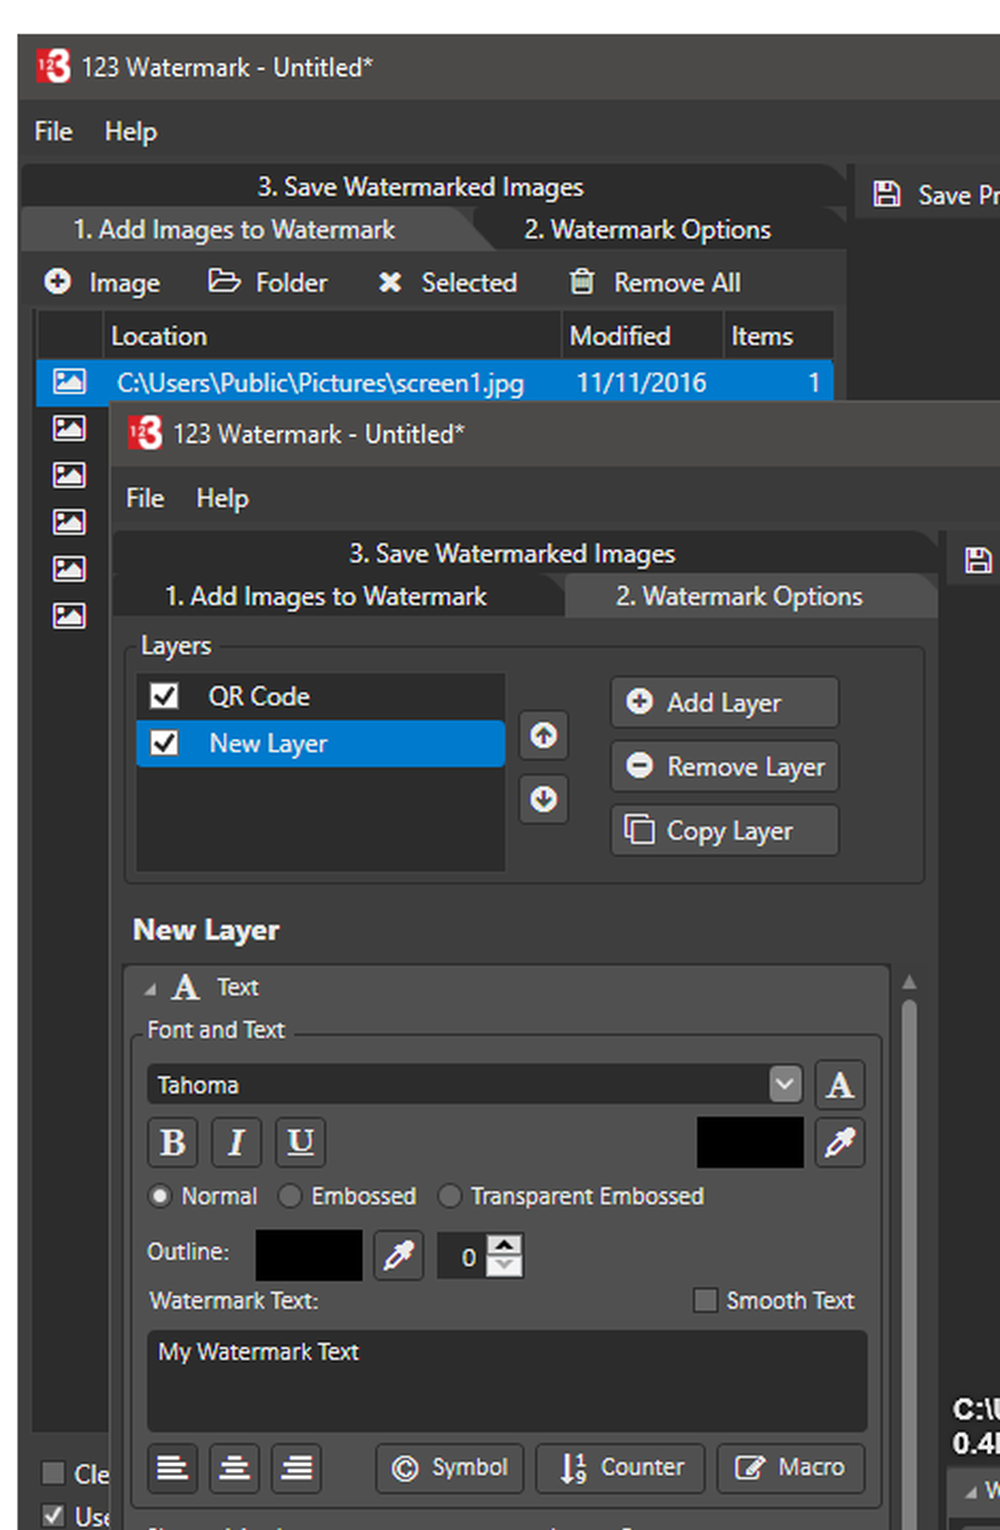Switch to Add Images tab in front window

pyautogui.click(x=326, y=596)
